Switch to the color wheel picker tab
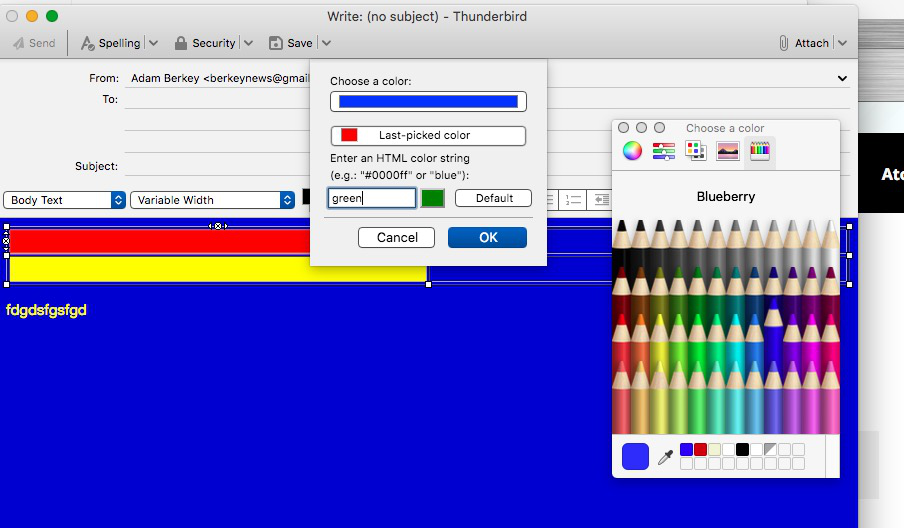The image size is (904, 528). pos(632,151)
